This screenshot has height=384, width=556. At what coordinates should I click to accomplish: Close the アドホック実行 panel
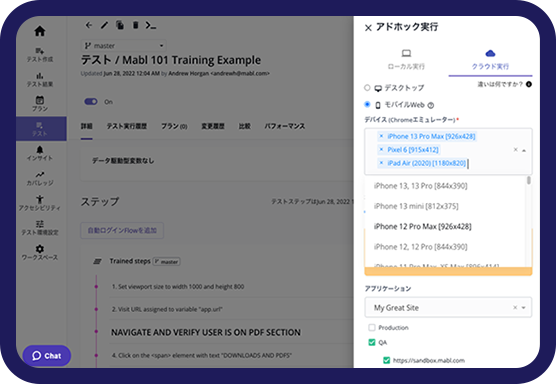pos(368,28)
